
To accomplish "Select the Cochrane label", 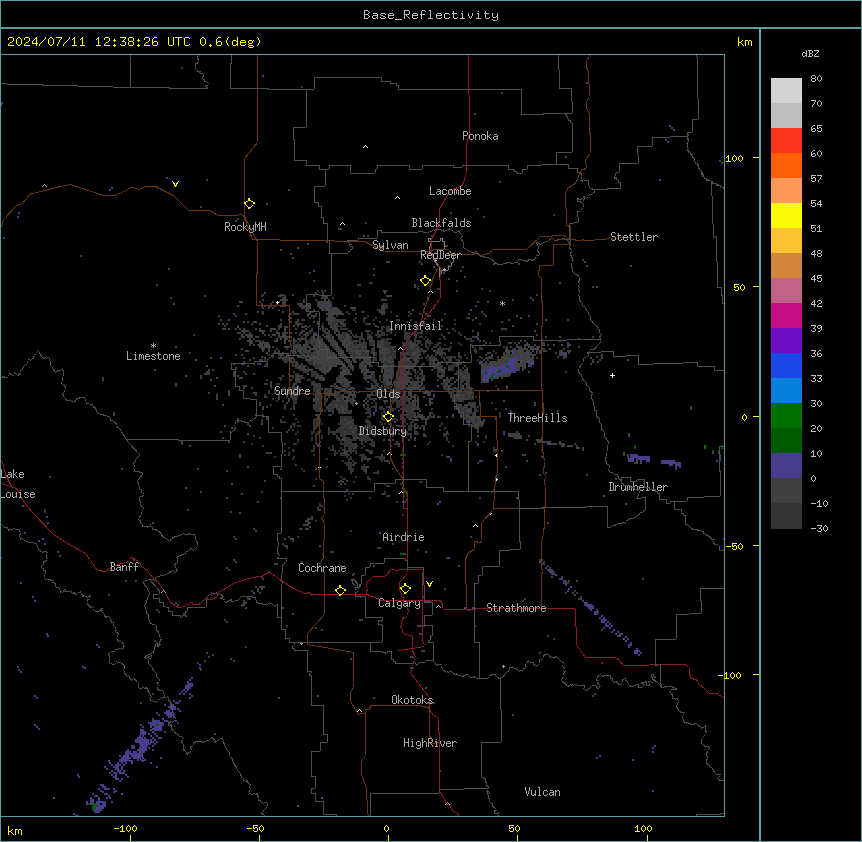I will click(322, 568).
